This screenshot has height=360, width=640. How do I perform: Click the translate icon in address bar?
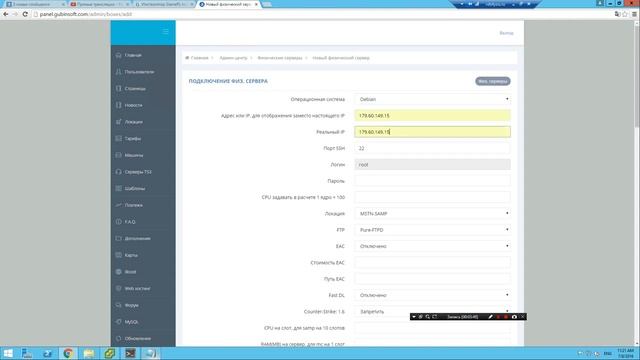coord(617,14)
